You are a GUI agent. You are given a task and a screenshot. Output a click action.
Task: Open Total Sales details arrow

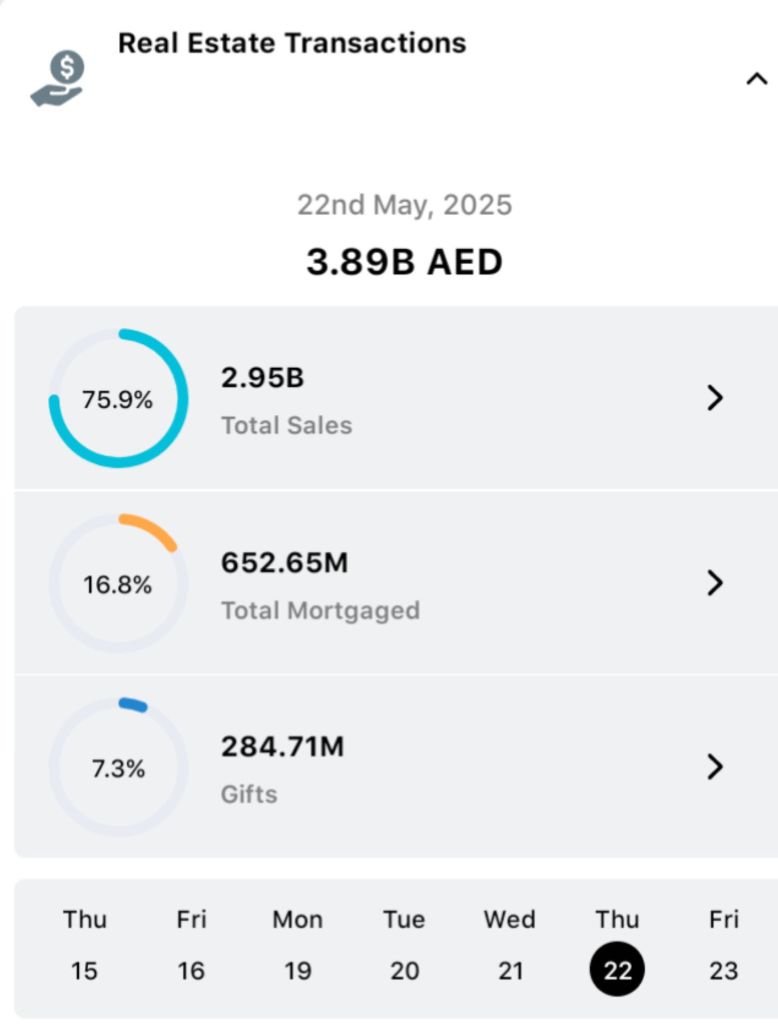click(714, 398)
